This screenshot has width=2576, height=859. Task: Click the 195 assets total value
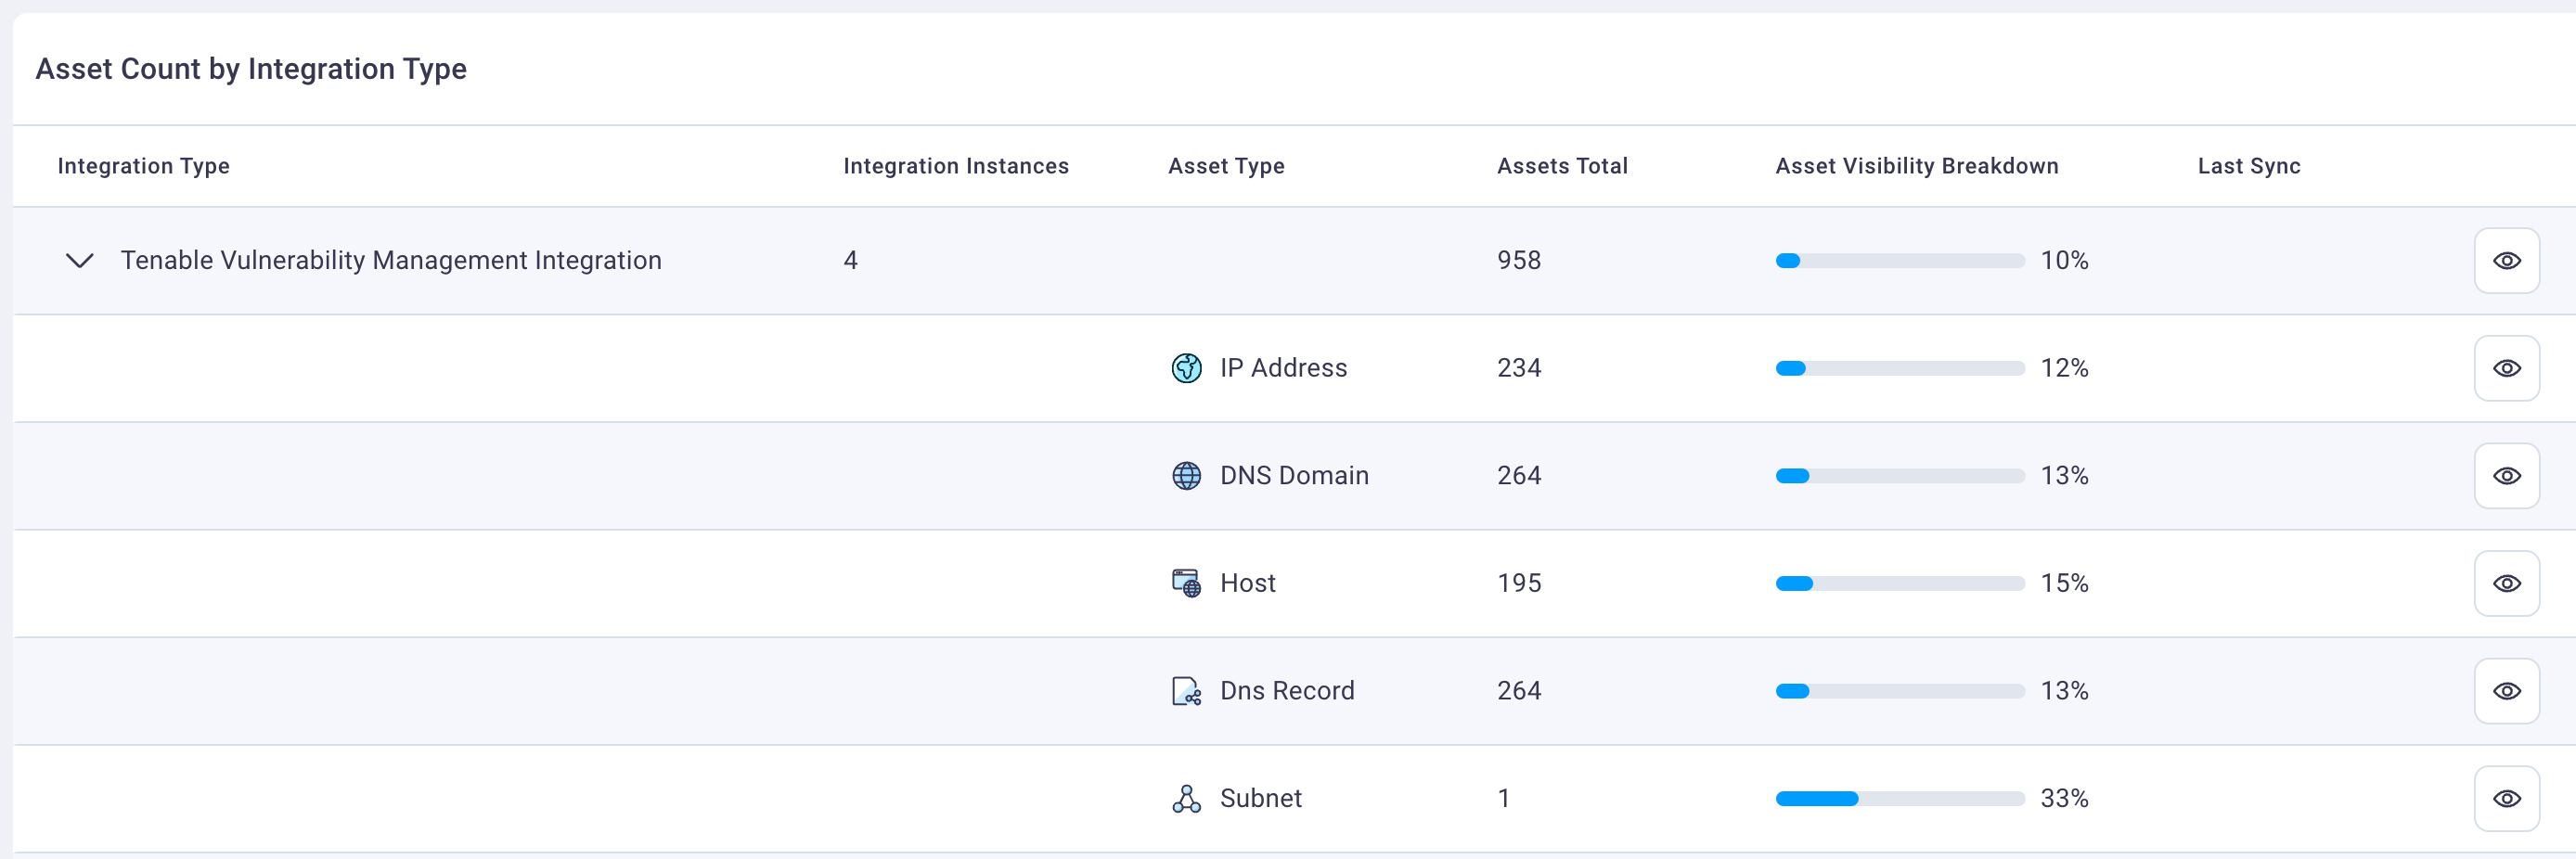click(x=1518, y=583)
